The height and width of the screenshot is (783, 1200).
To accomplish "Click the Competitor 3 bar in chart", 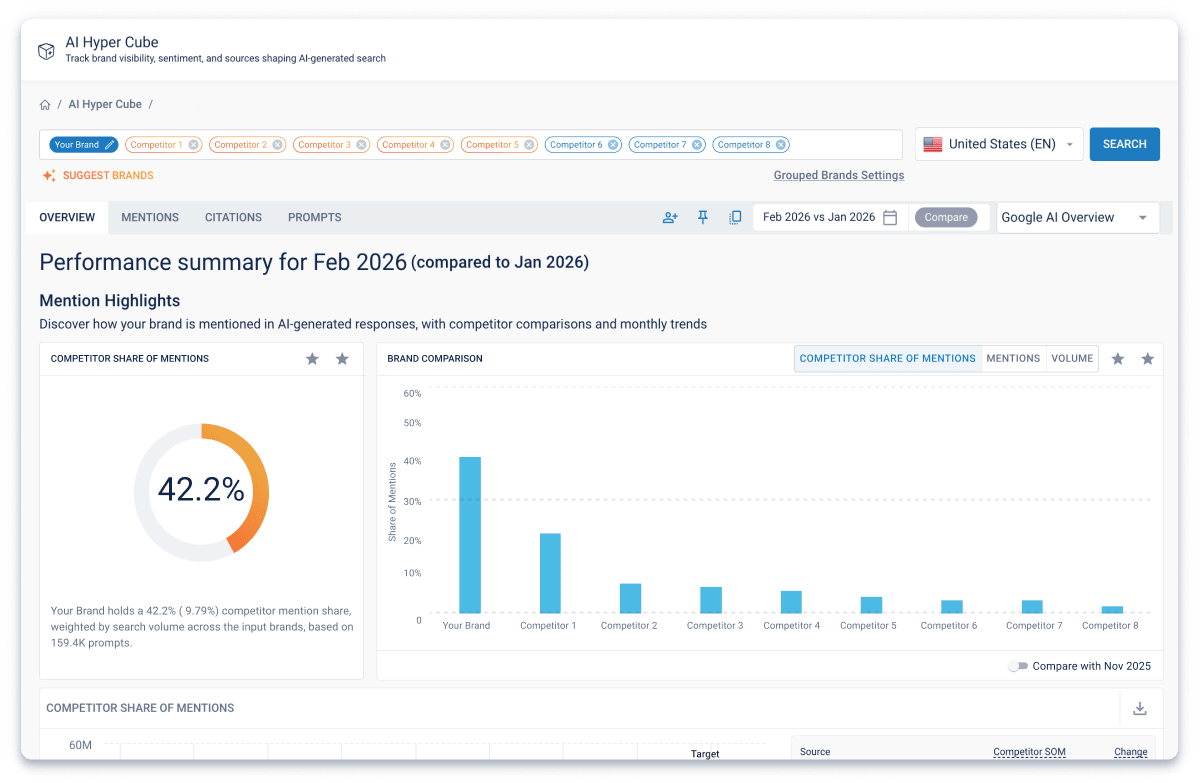I will [x=711, y=600].
